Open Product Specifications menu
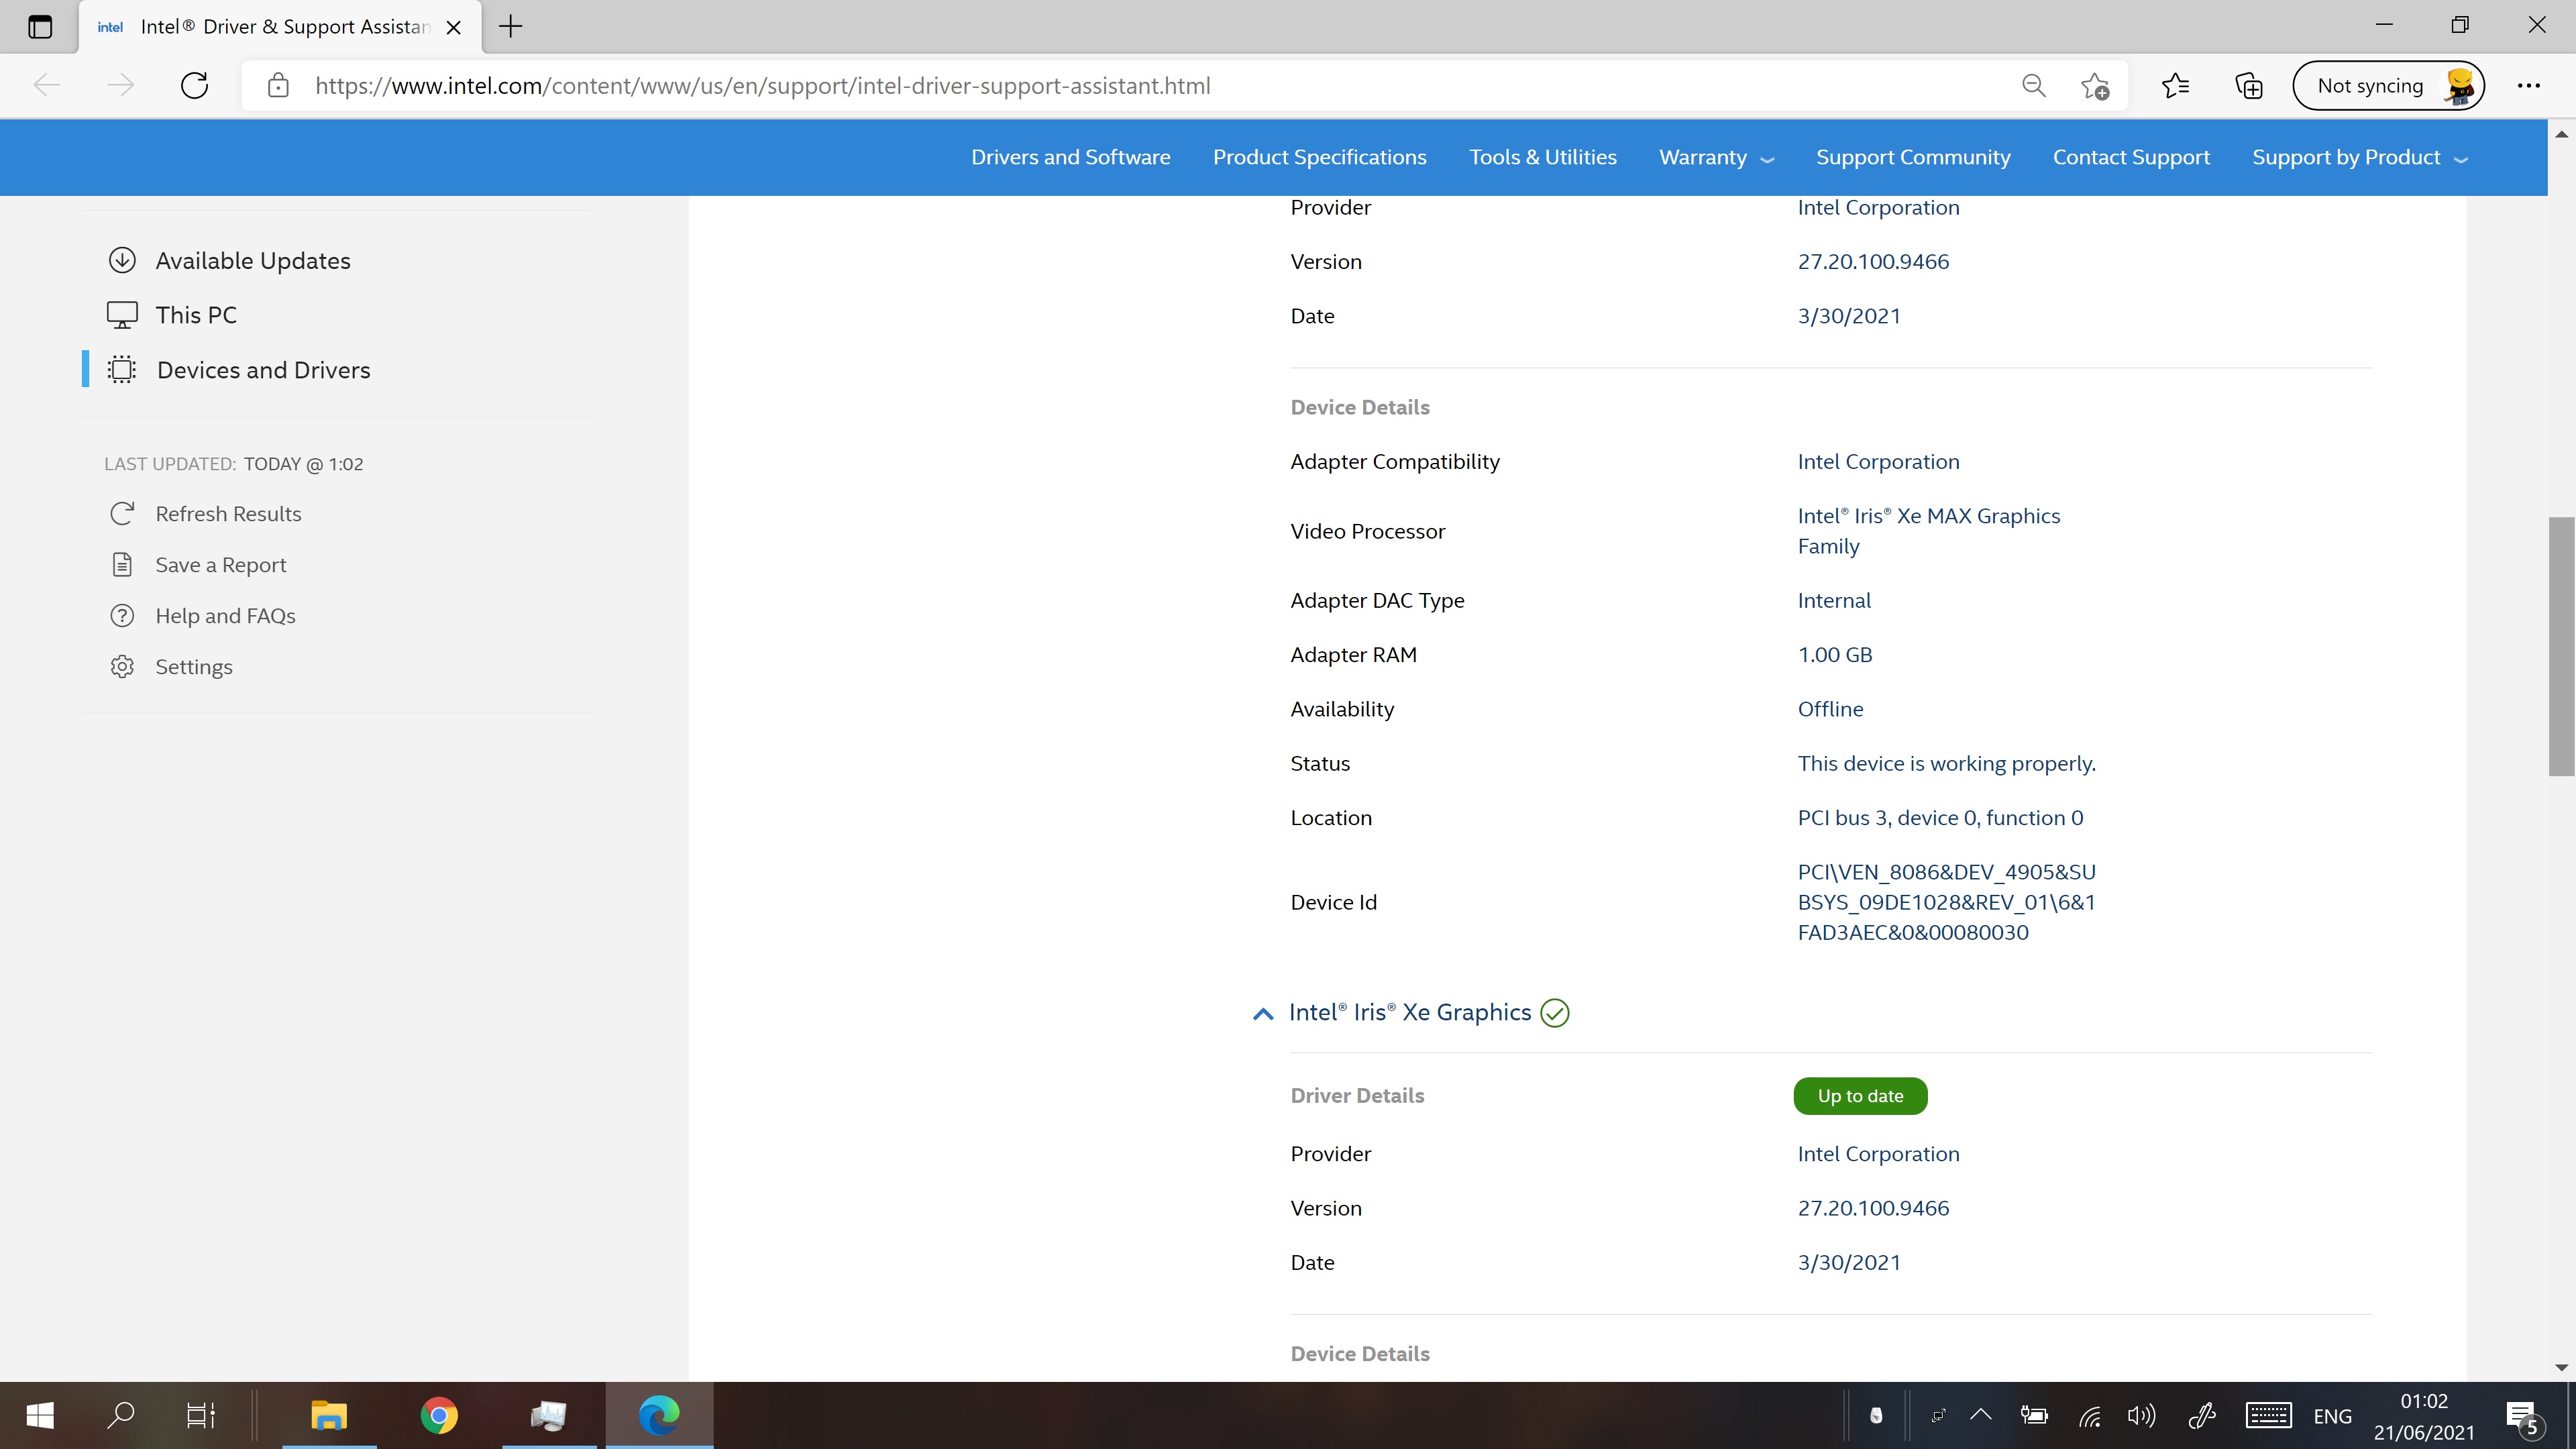The width and height of the screenshot is (2576, 1449). (x=1319, y=158)
